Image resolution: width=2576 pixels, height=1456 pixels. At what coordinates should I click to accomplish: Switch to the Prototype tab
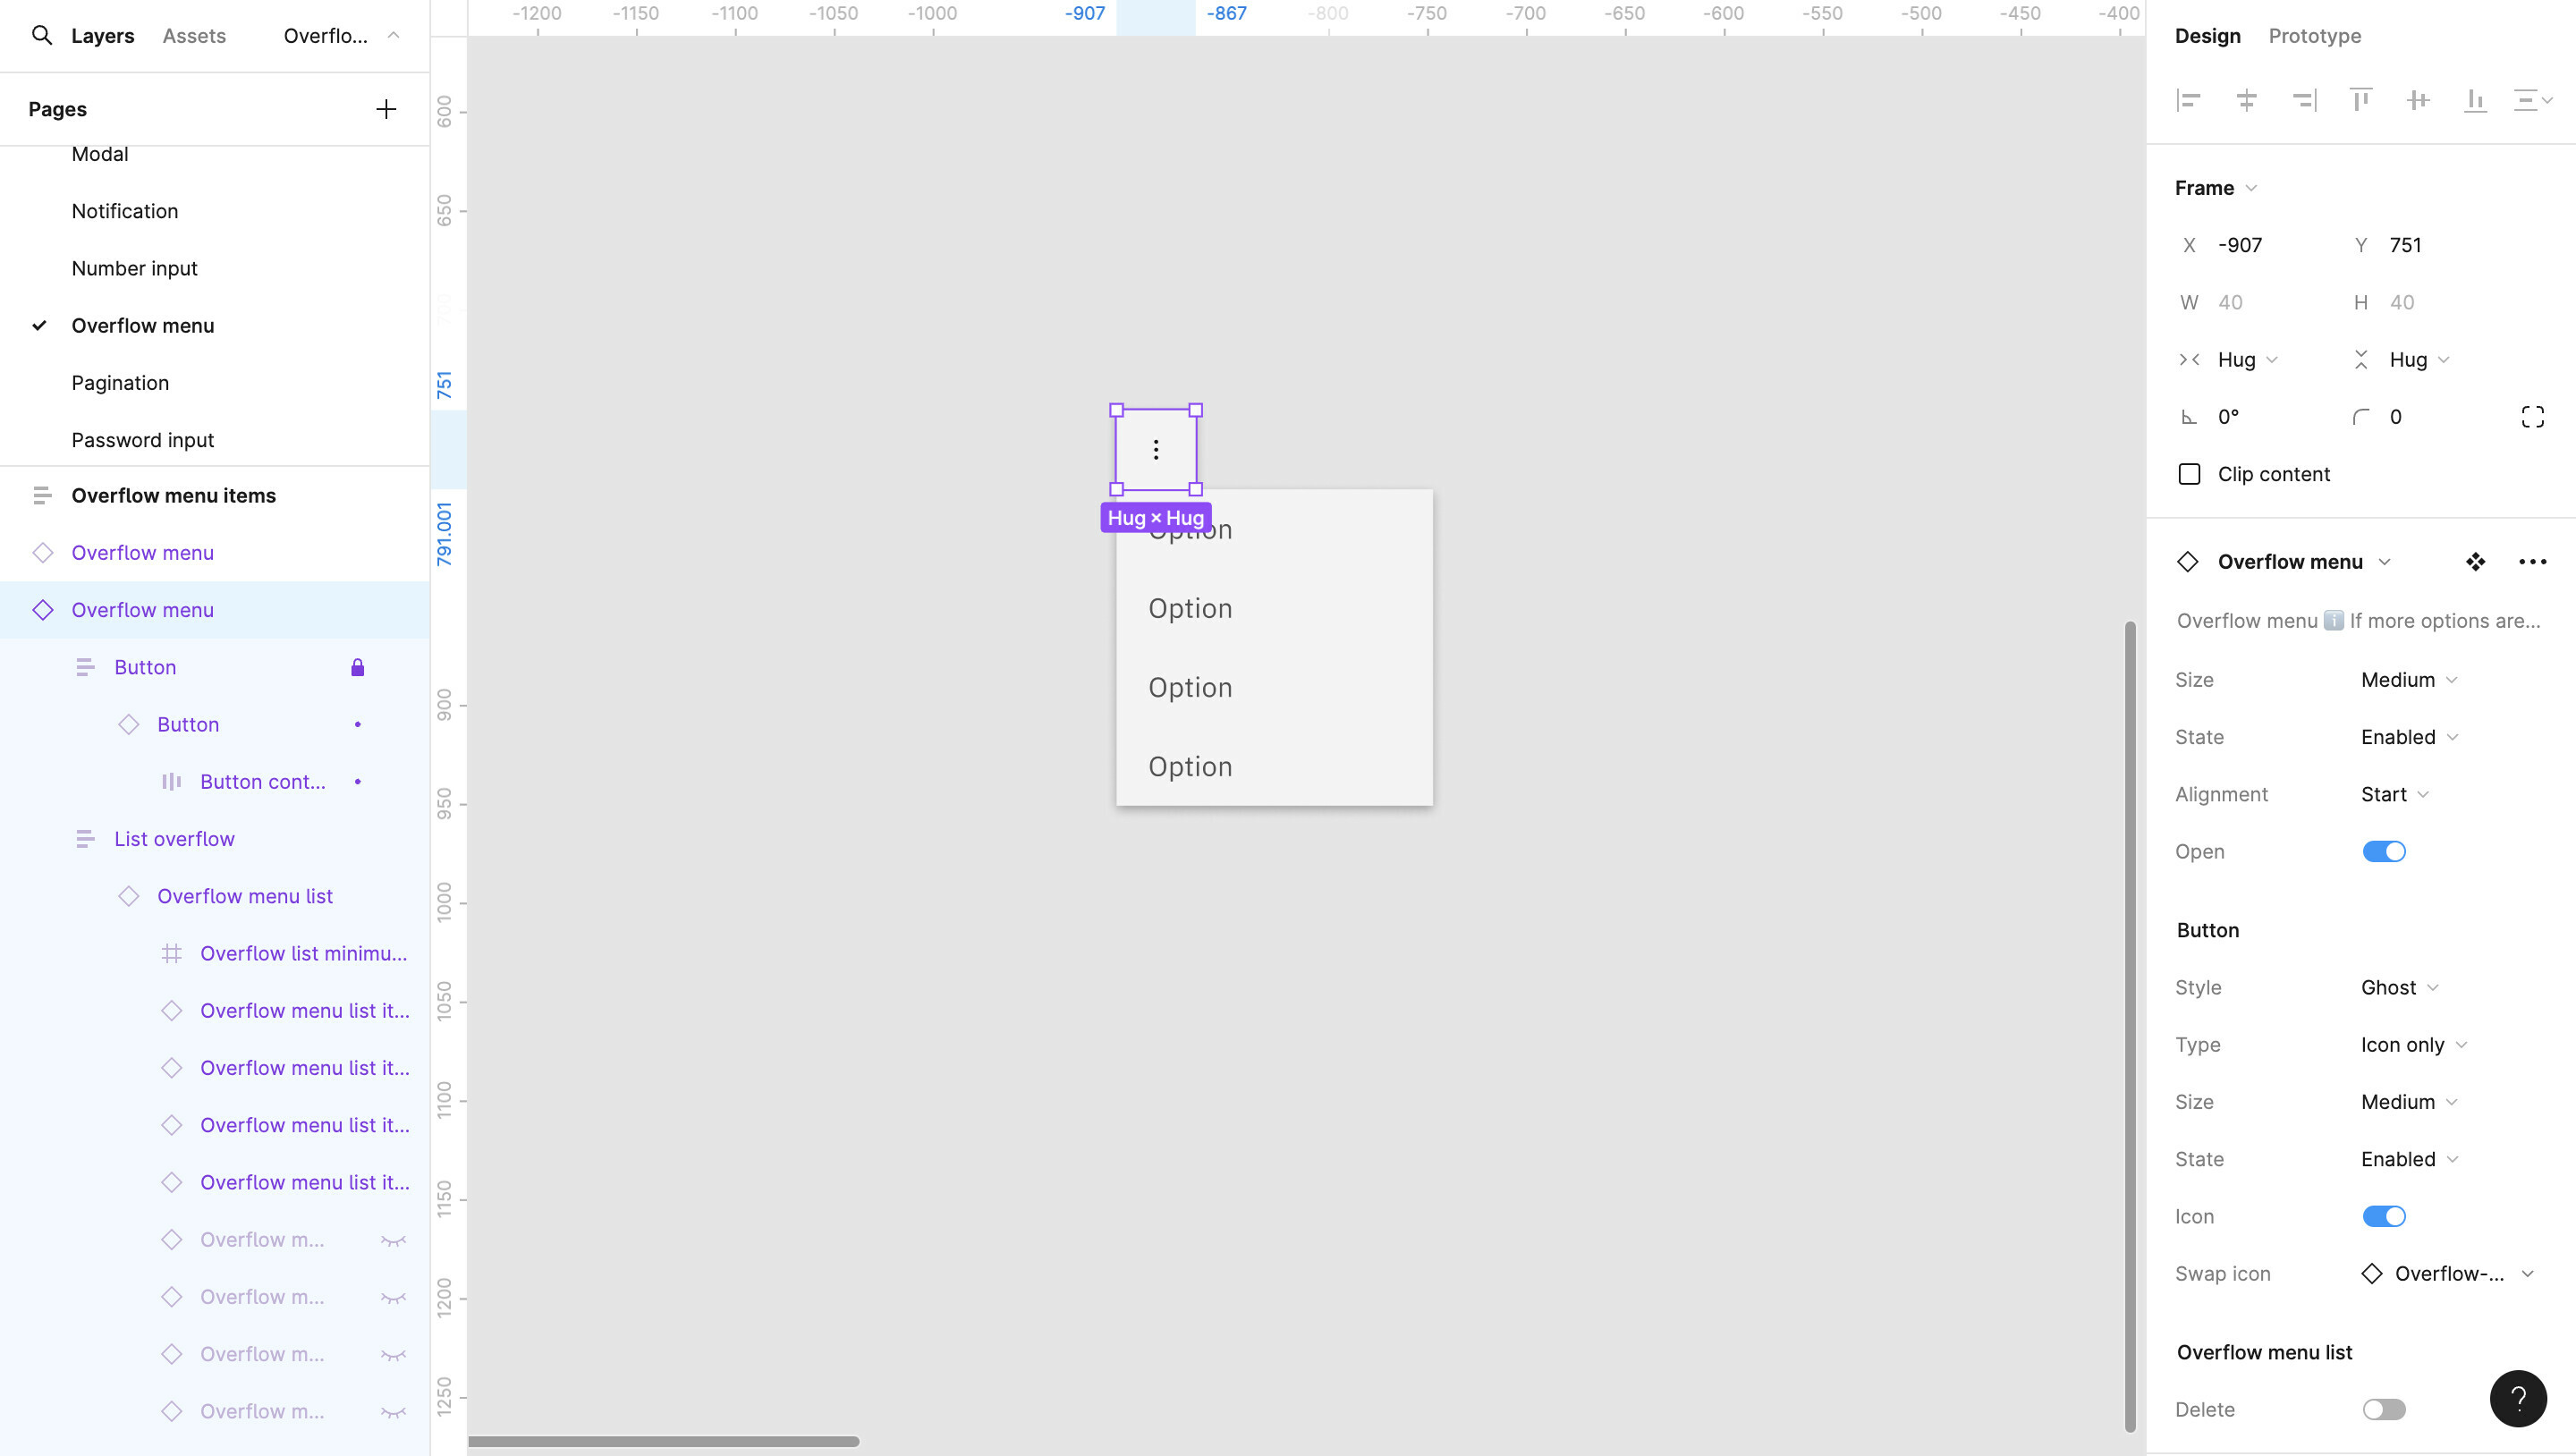point(2314,36)
